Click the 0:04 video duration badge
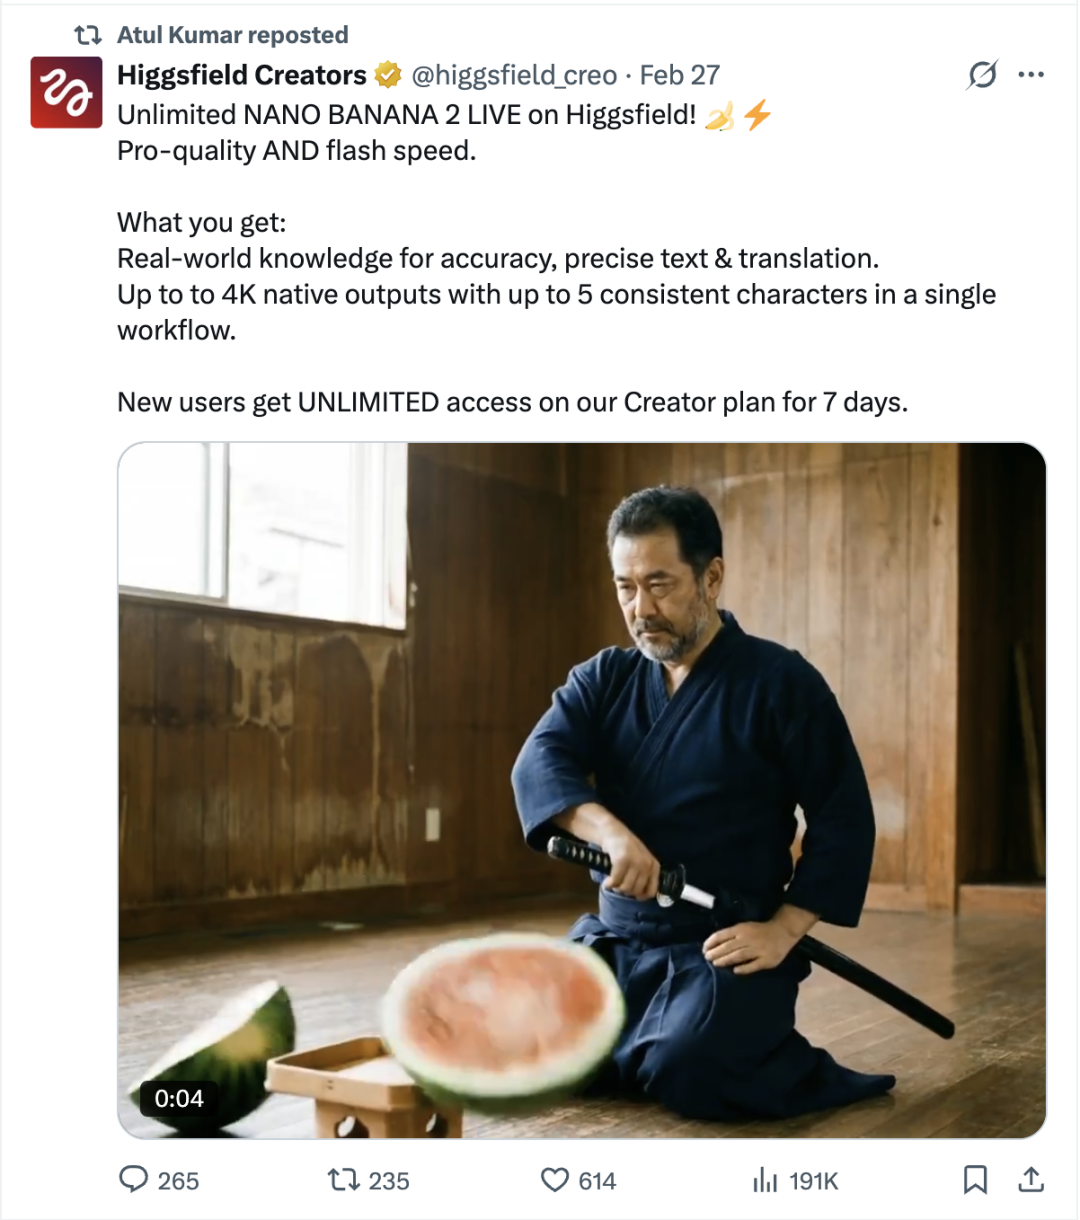The image size is (1080, 1220). [x=179, y=1098]
